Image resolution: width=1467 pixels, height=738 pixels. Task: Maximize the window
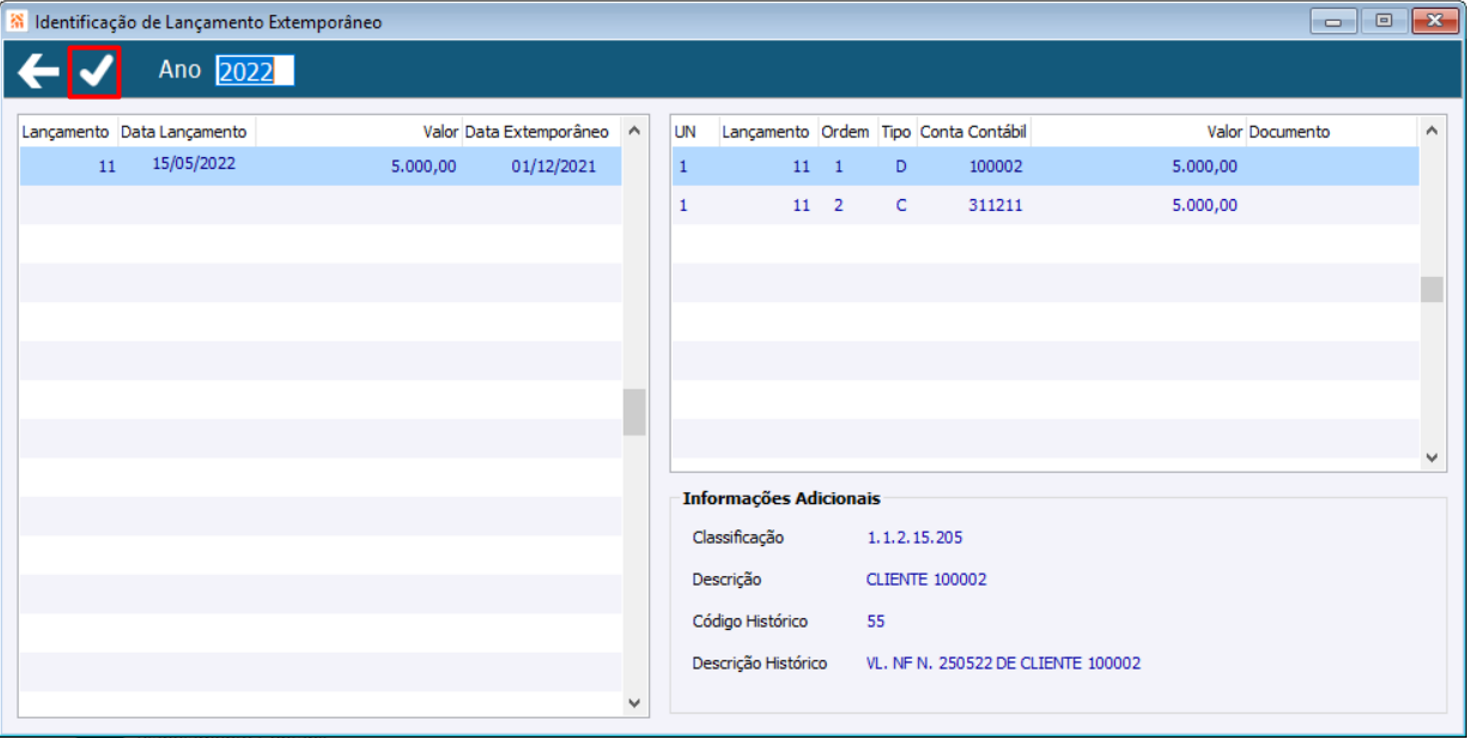click(x=1384, y=21)
